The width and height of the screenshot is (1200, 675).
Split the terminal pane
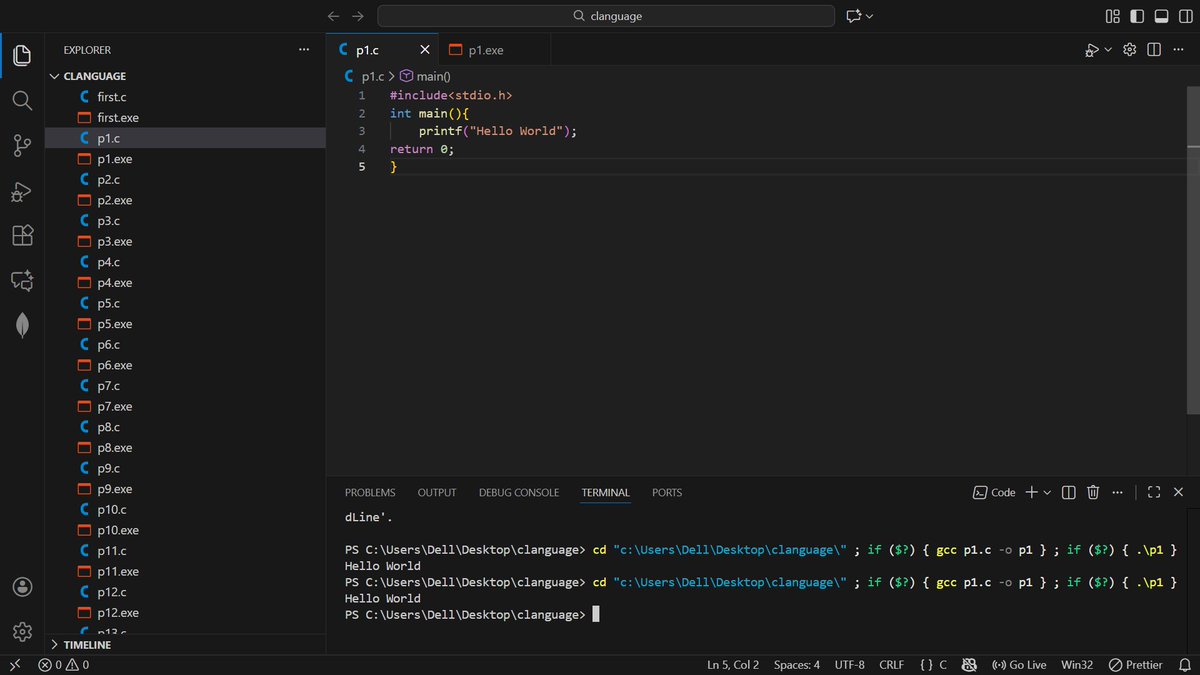pyautogui.click(x=1068, y=492)
